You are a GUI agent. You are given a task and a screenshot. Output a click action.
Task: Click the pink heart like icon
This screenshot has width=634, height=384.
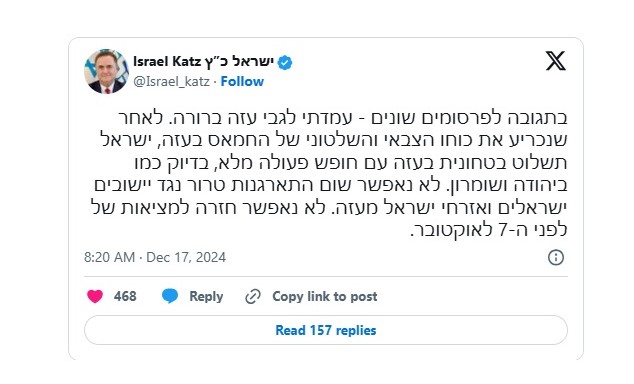pos(95,296)
